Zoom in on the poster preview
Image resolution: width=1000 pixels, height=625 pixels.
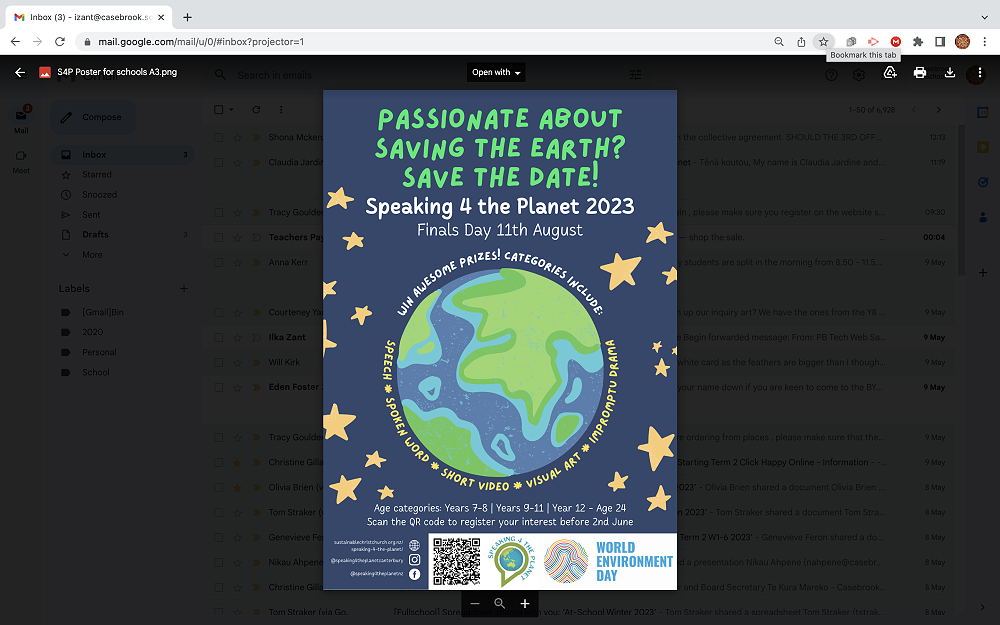(525, 604)
